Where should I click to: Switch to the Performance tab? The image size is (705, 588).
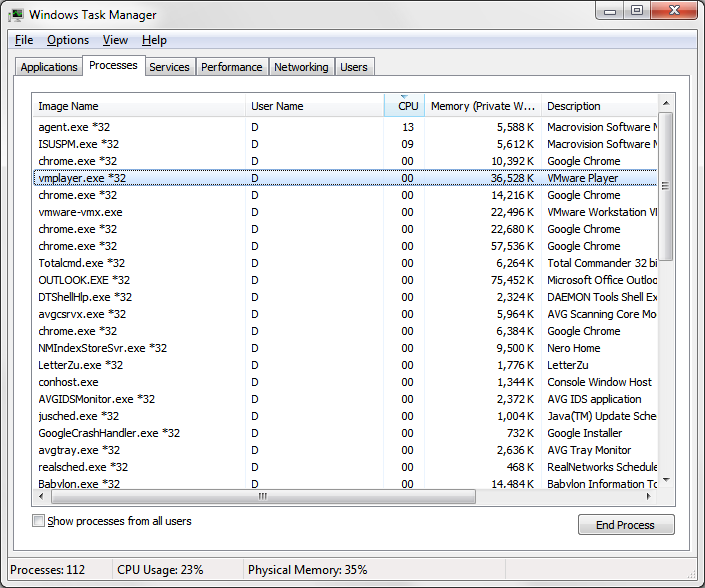231,67
